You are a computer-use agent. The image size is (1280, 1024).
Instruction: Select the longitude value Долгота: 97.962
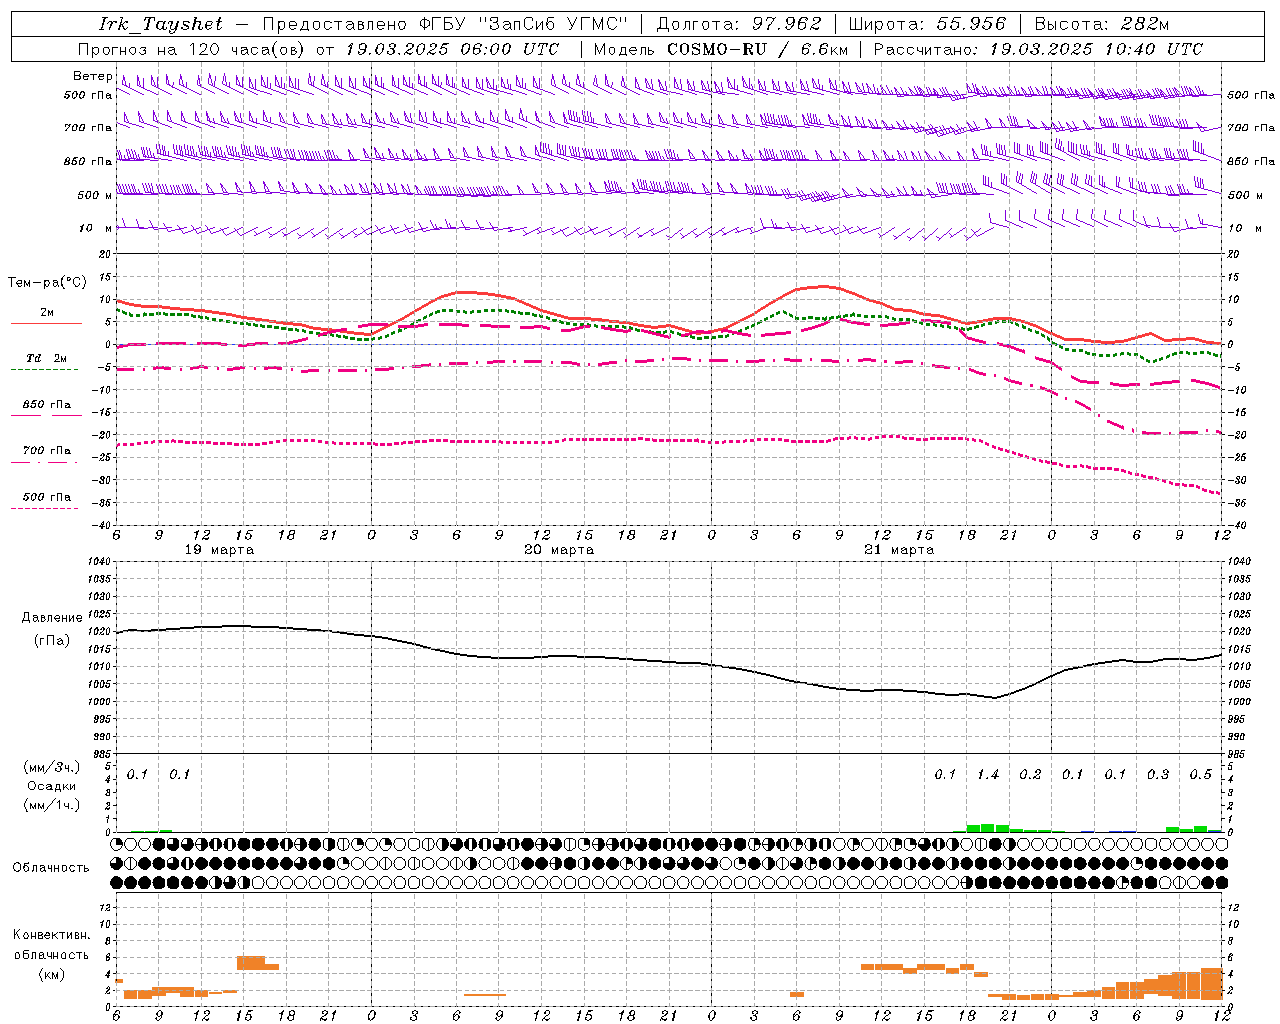tap(739, 24)
